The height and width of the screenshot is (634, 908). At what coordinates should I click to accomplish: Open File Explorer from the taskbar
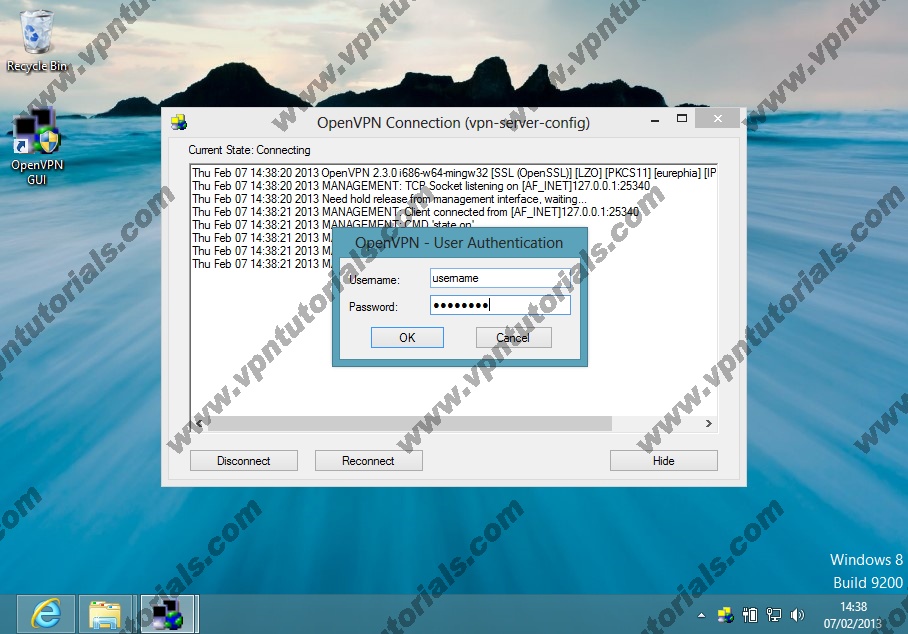(x=106, y=614)
